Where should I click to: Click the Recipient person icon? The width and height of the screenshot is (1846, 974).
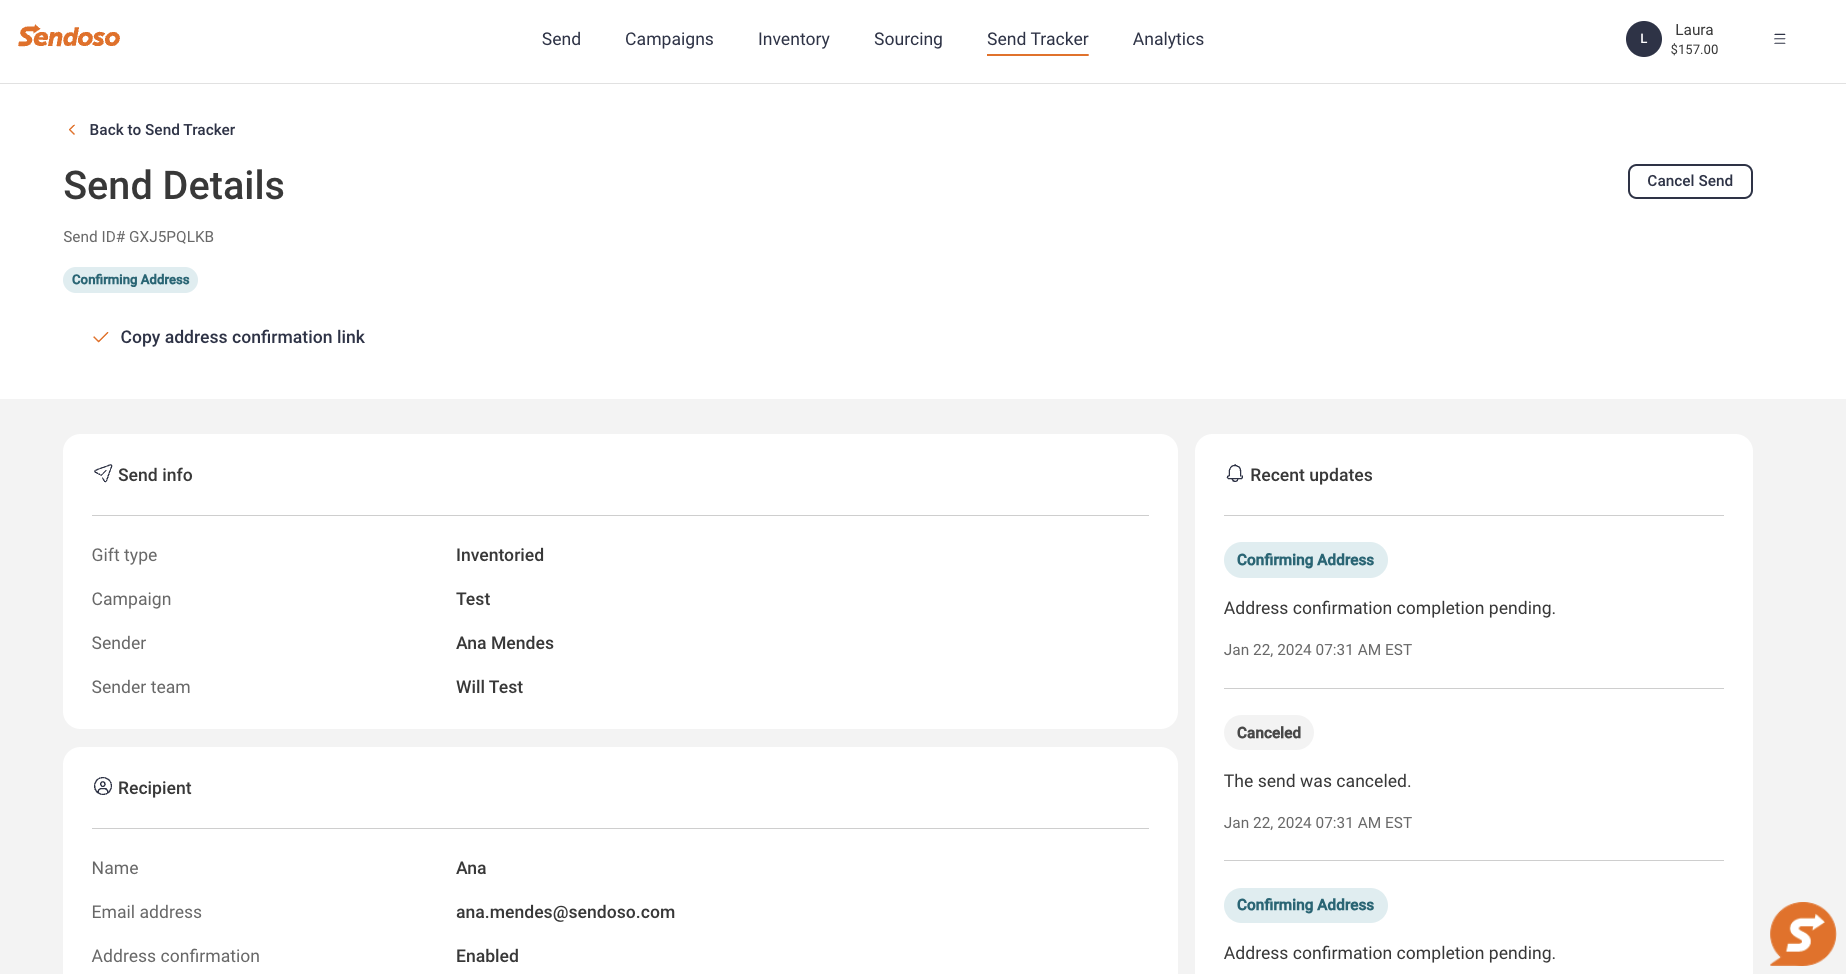[x=103, y=786]
